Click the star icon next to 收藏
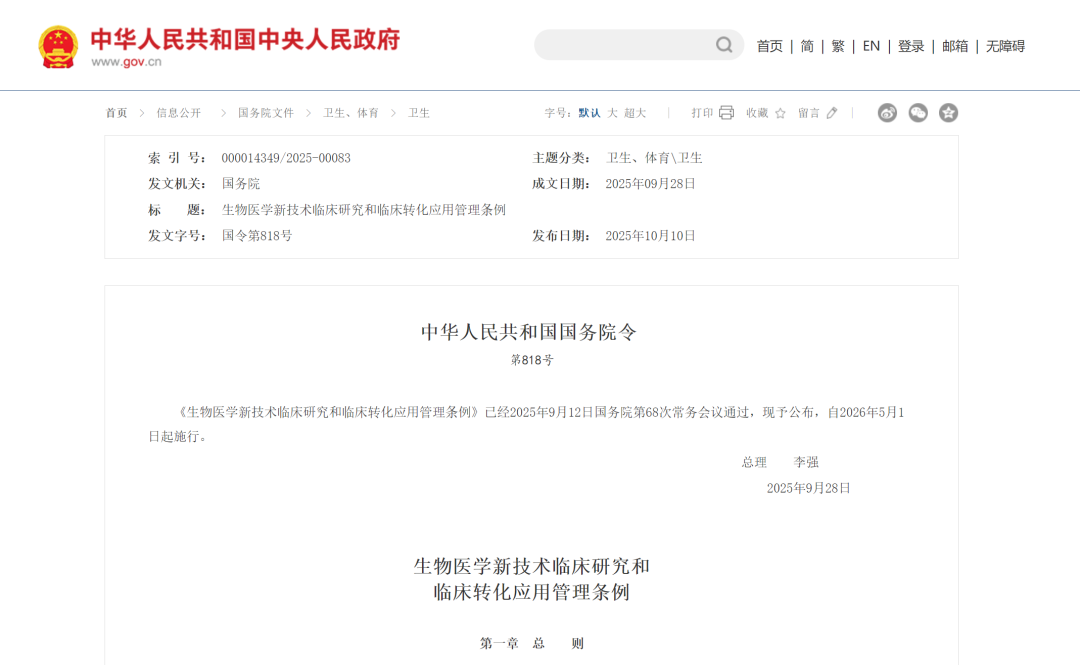This screenshot has height=665, width=1080. coord(780,113)
